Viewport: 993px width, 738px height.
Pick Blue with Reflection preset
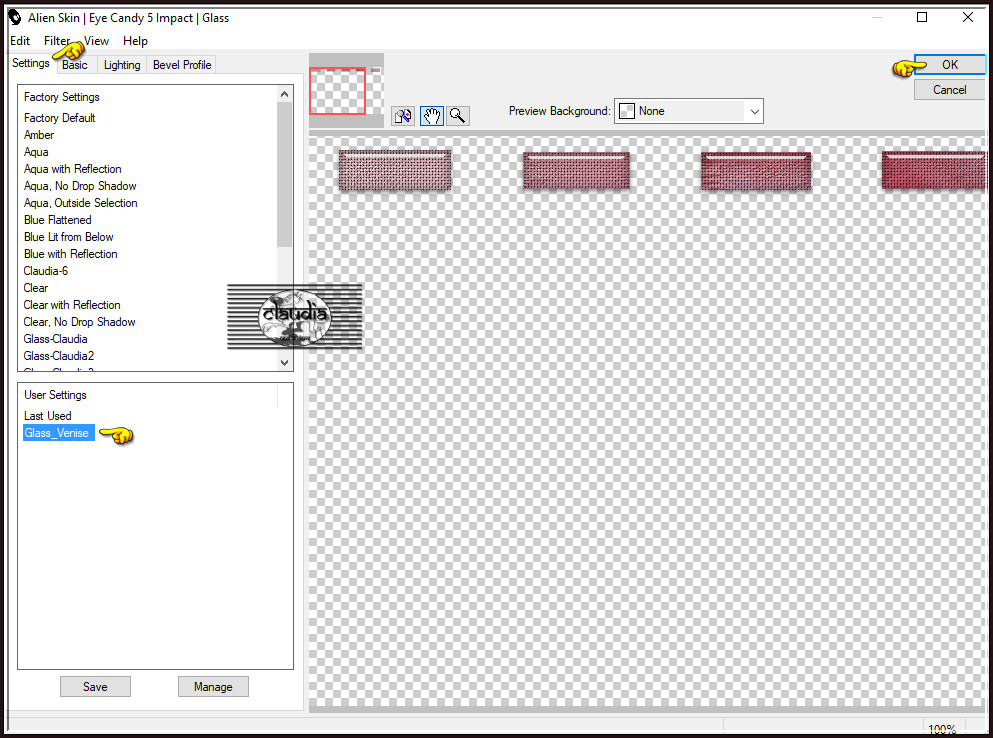coord(70,254)
